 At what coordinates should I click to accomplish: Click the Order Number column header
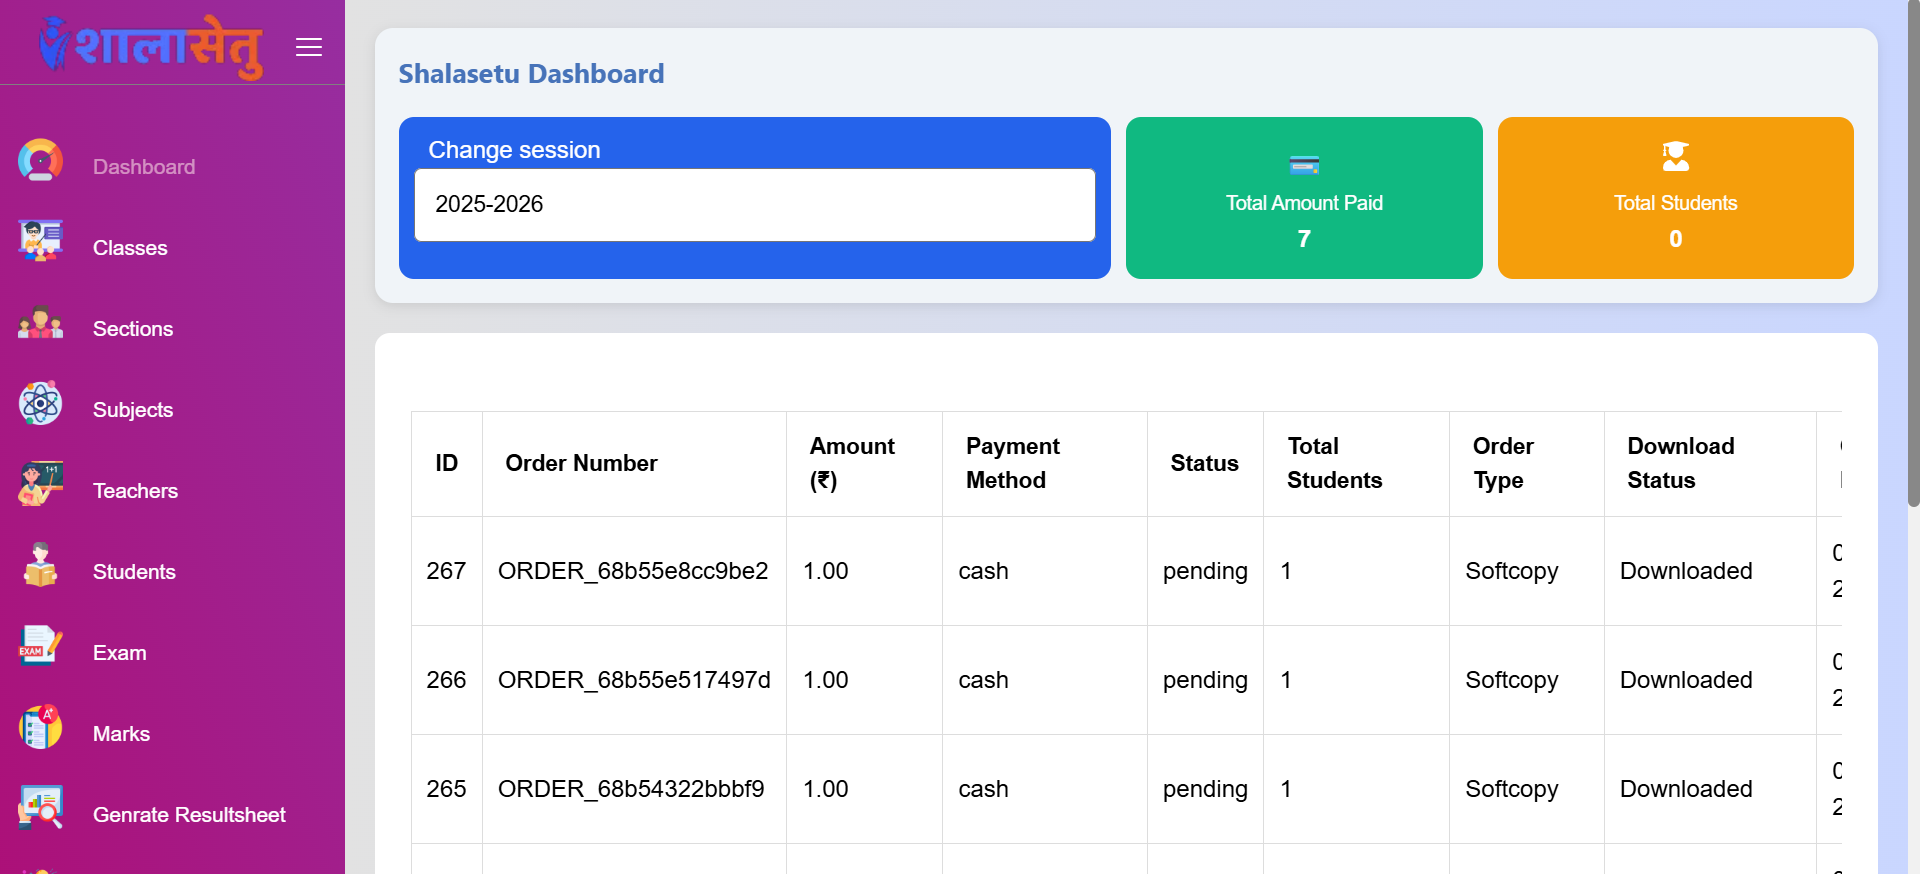(581, 463)
